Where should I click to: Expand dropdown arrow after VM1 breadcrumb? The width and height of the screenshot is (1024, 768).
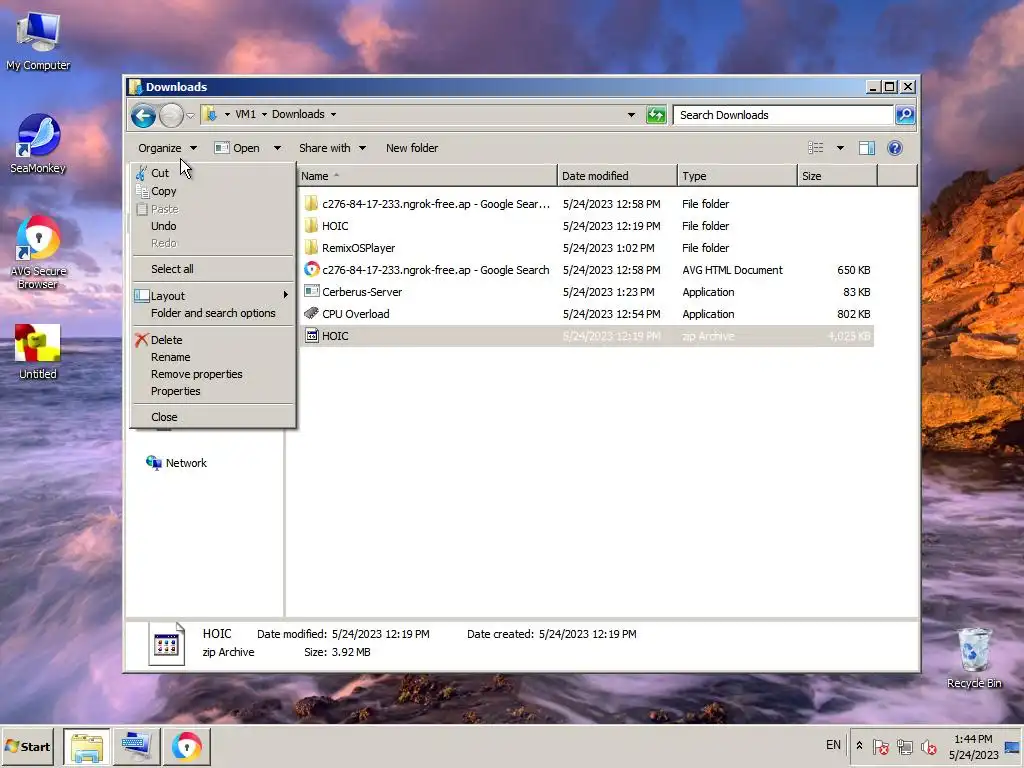(264, 114)
